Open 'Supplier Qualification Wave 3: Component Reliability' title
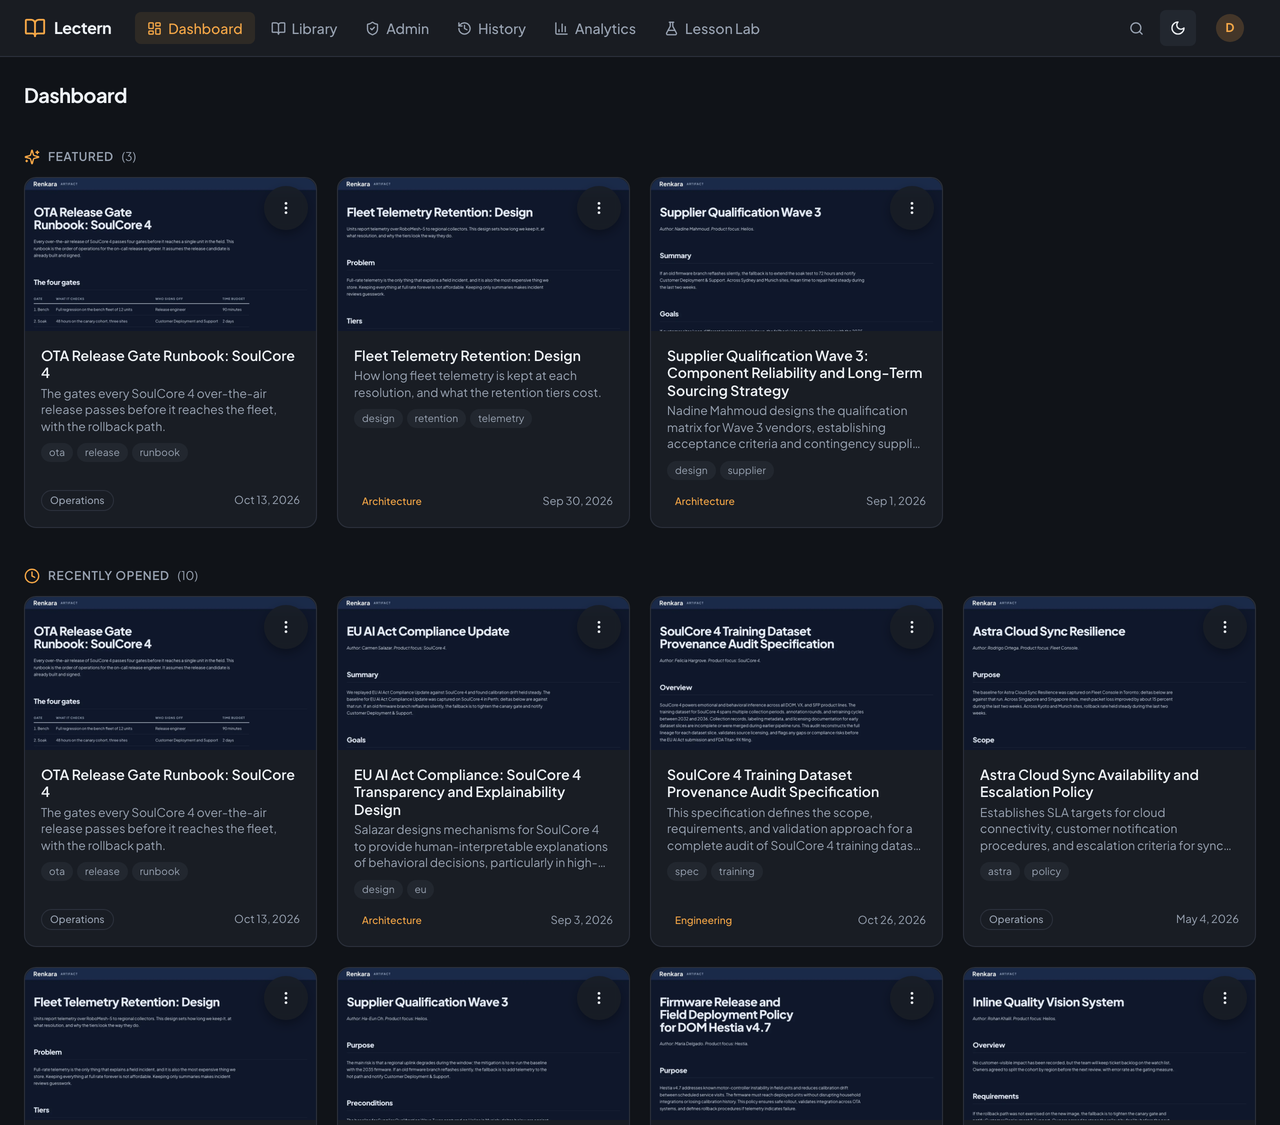This screenshot has height=1125, width=1280. tap(795, 373)
